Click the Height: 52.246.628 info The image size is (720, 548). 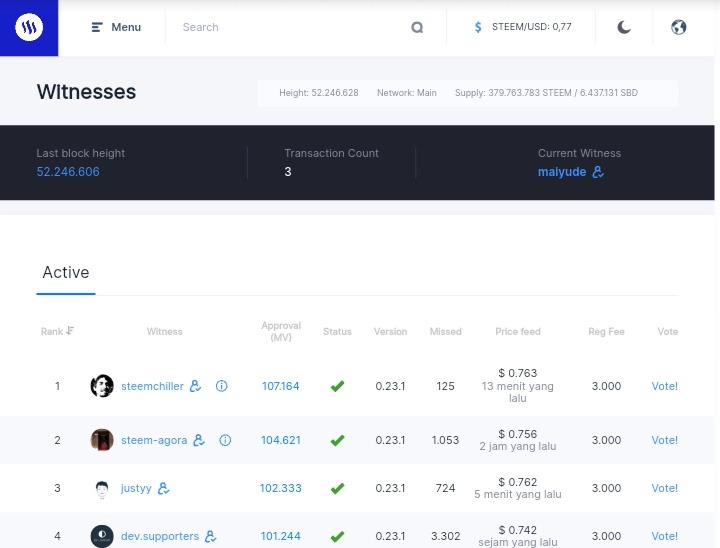click(x=319, y=93)
